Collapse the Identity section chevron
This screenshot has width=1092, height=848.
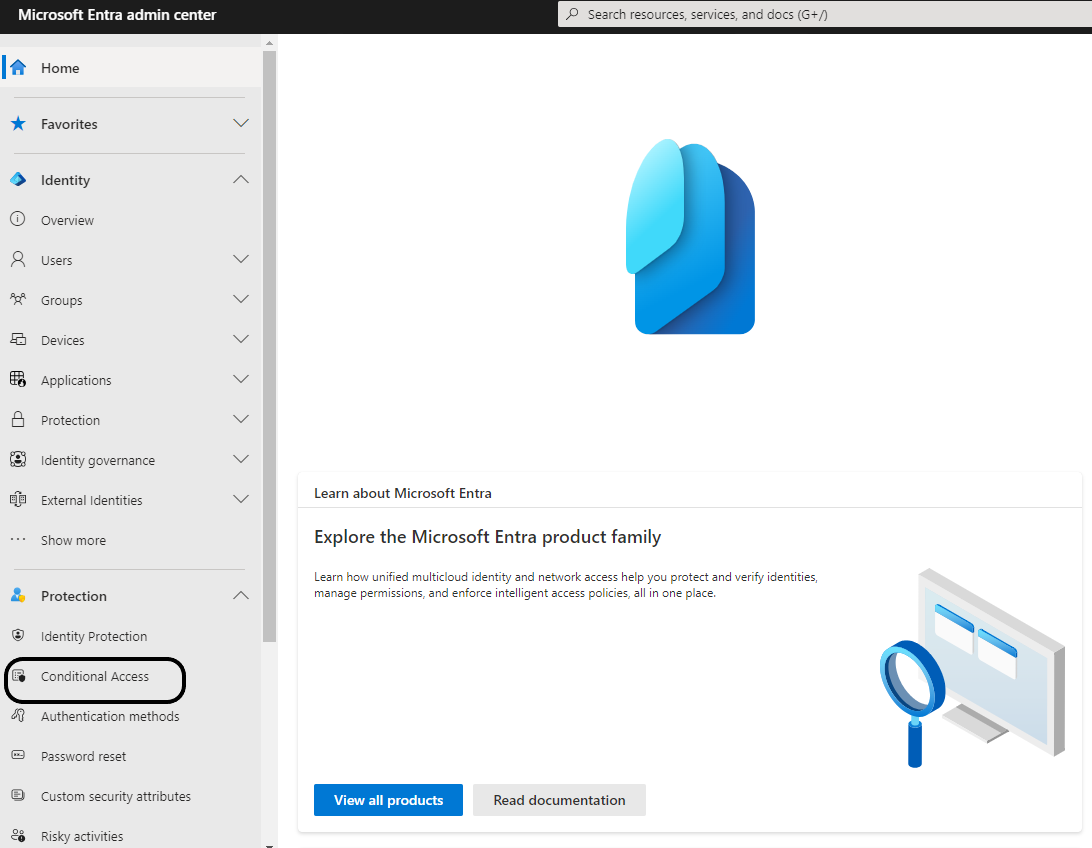[241, 180]
